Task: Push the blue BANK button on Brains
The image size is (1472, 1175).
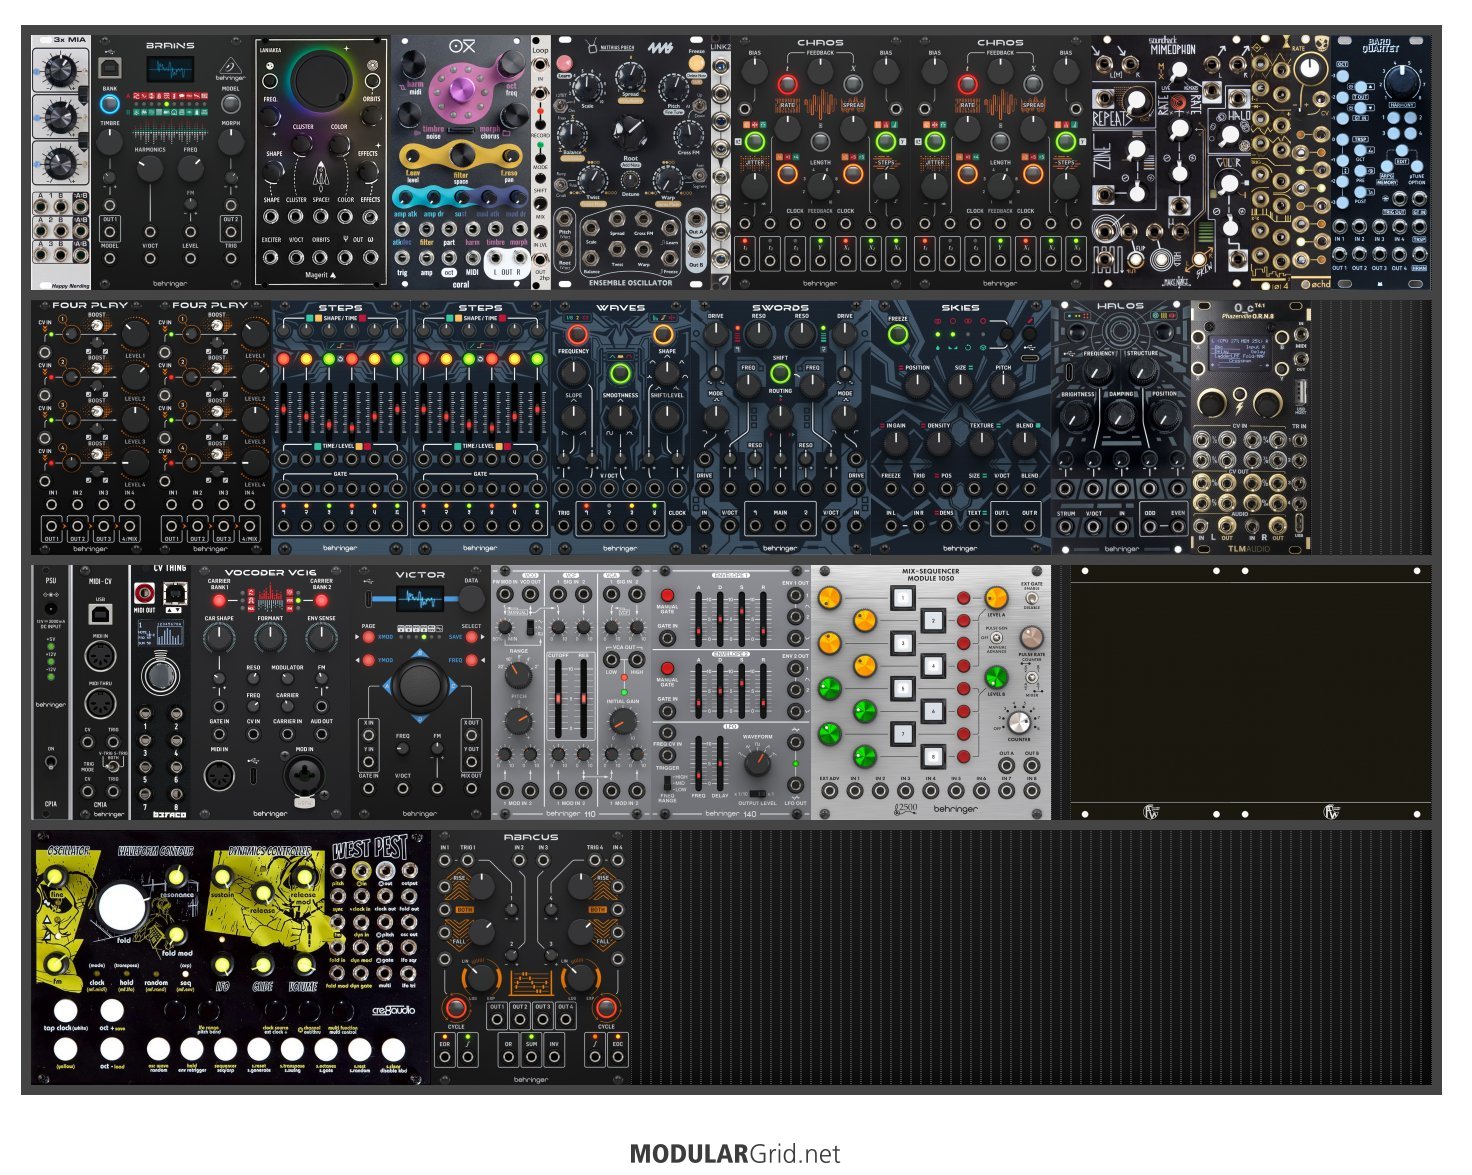Action: coord(110,104)
